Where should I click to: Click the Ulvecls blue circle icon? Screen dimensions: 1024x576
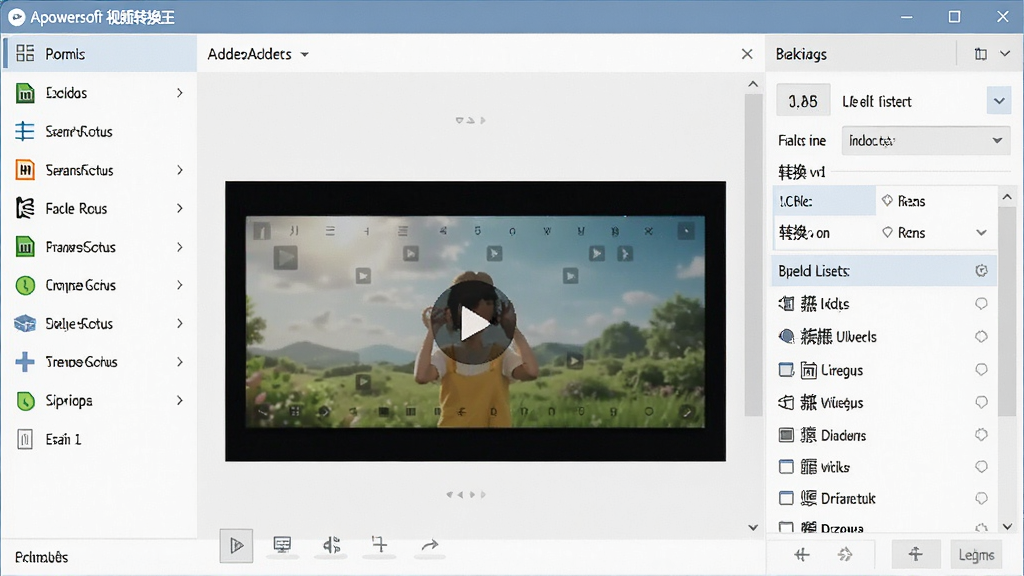[787, 336]
